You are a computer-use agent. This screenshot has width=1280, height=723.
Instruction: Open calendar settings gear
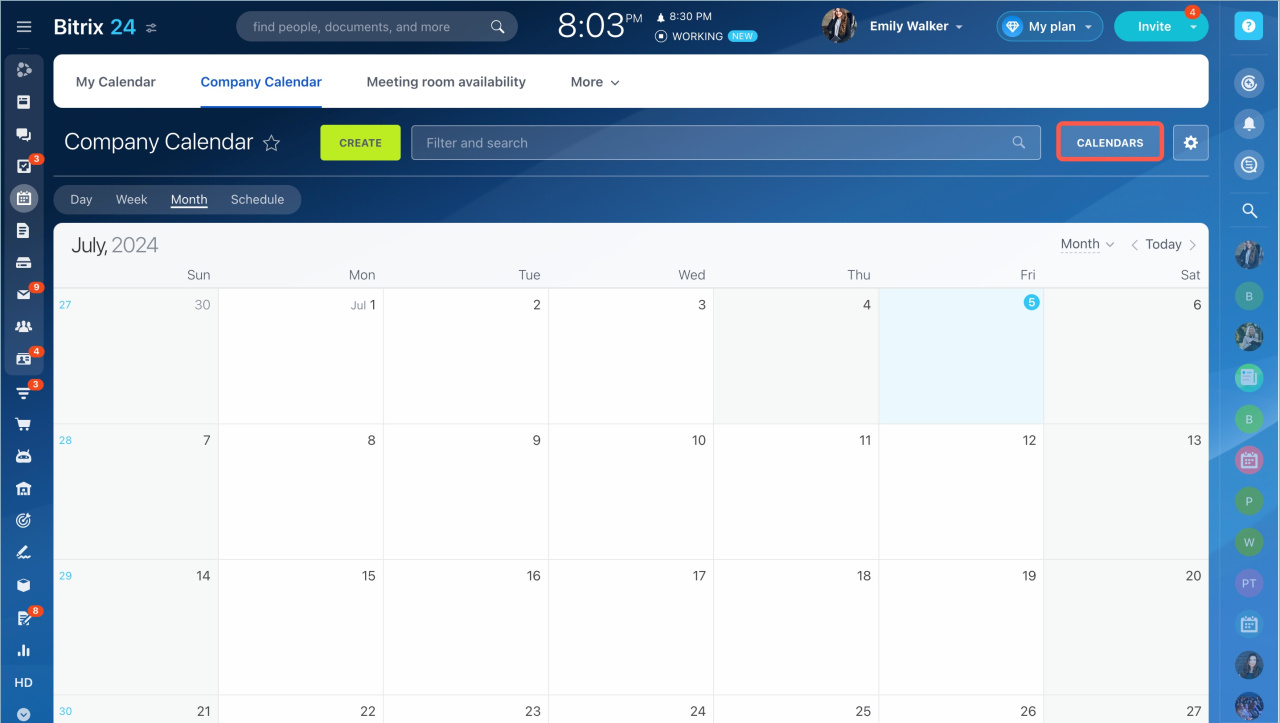point(1190,143)
